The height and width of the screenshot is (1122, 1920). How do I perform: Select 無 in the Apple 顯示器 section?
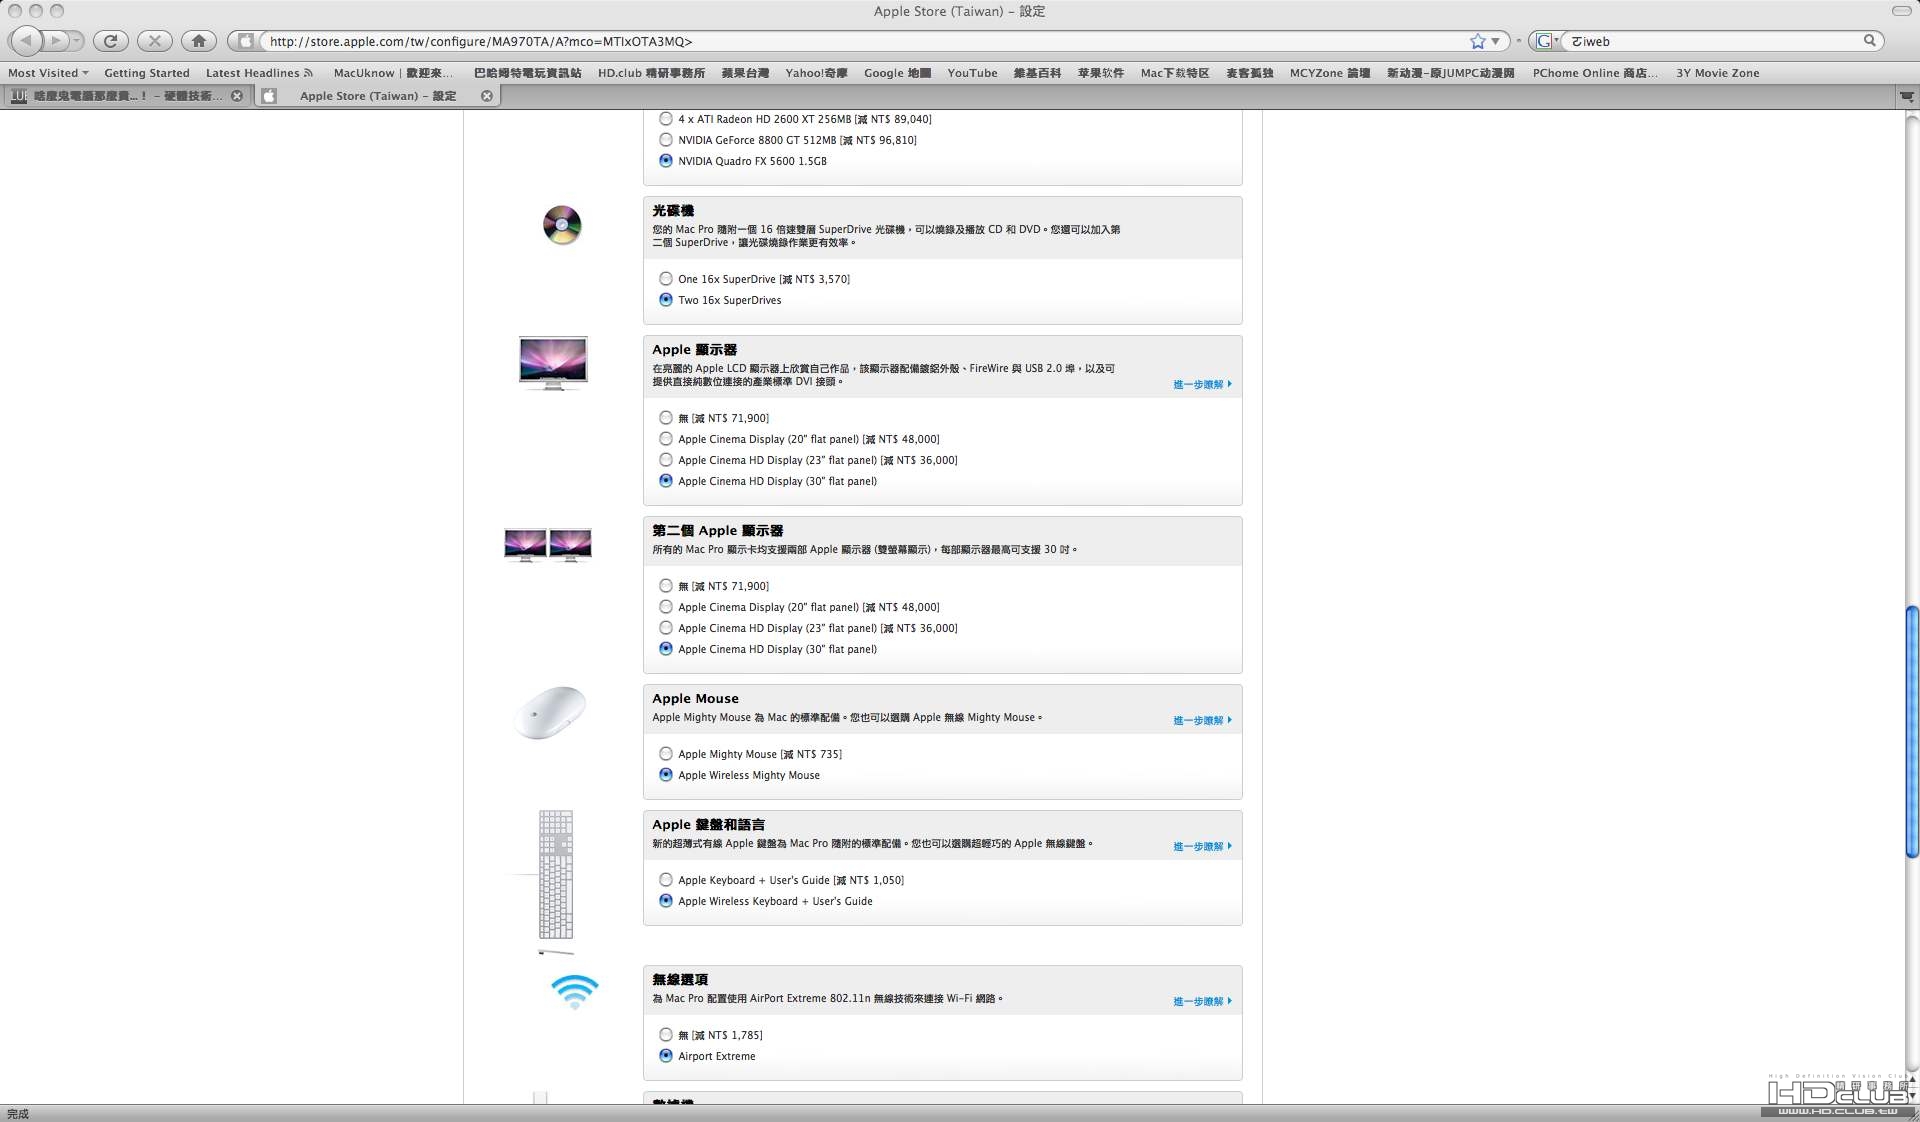665,418
